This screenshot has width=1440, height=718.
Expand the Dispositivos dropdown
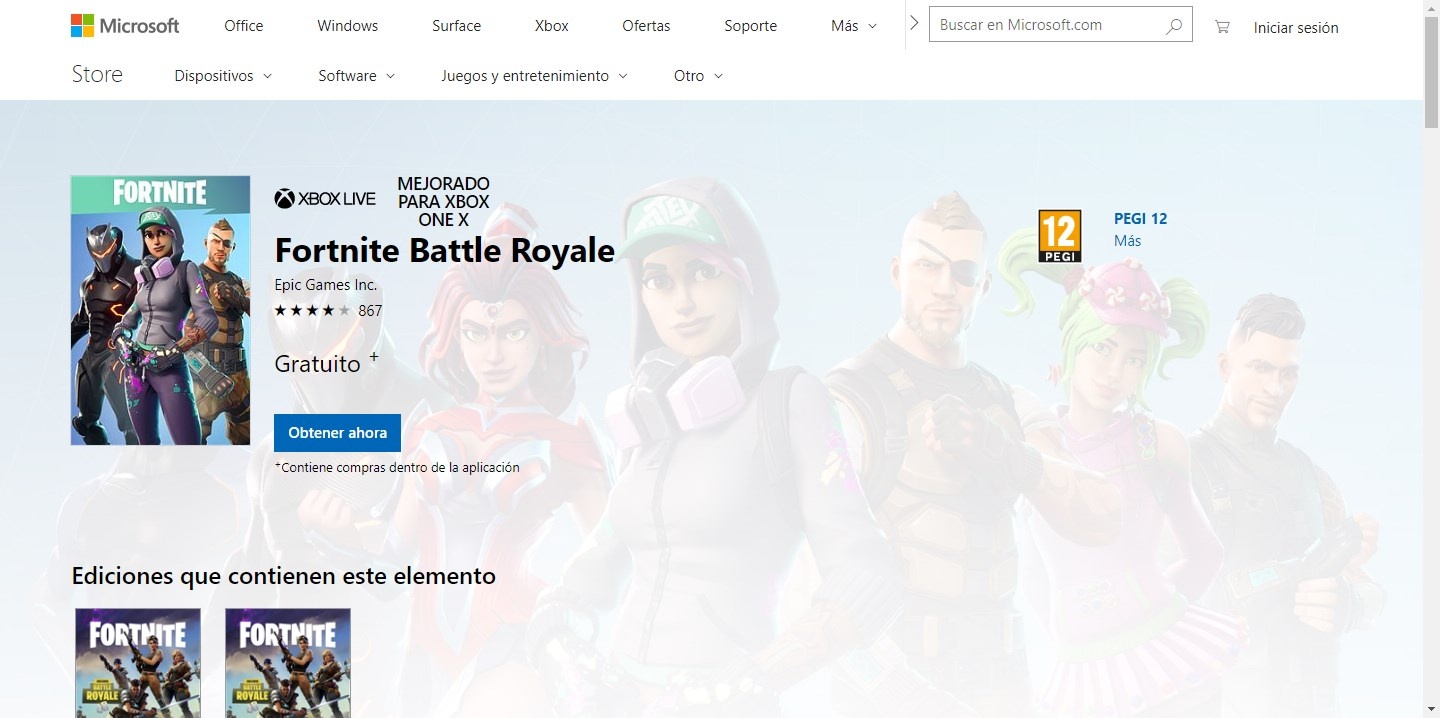223,76
